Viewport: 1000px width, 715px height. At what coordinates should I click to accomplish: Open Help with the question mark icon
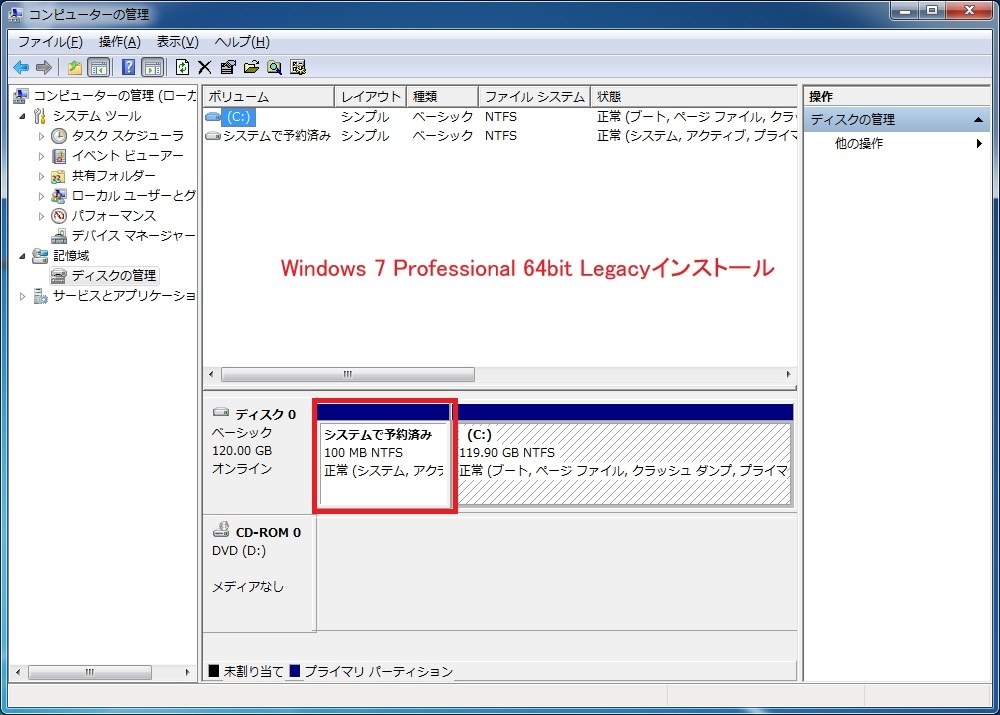pos(128,67)
